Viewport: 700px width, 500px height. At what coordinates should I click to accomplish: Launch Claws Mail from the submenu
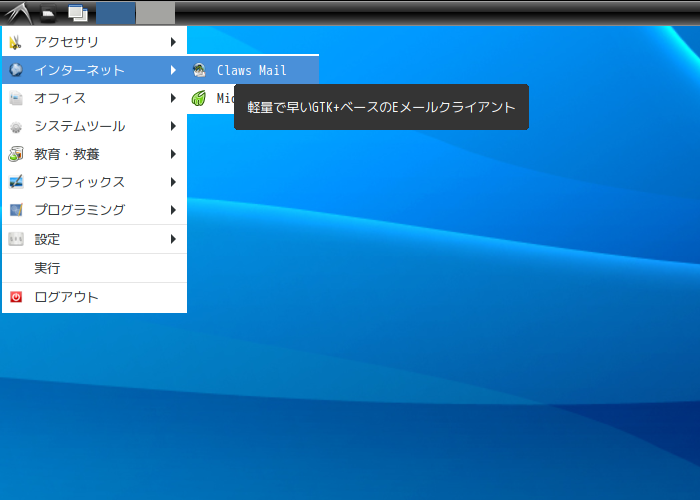[253, 70]
